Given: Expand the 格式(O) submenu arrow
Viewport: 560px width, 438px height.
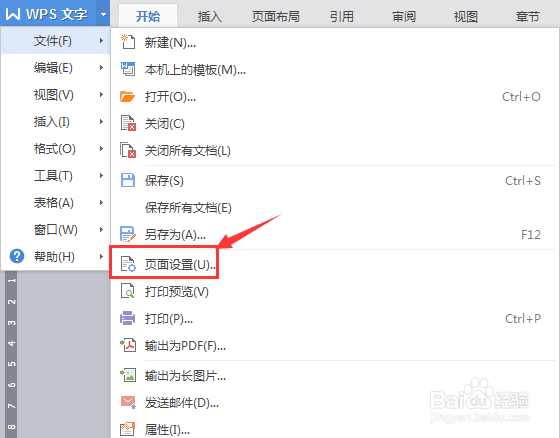Looking at the screenshot, I should 101,148.
